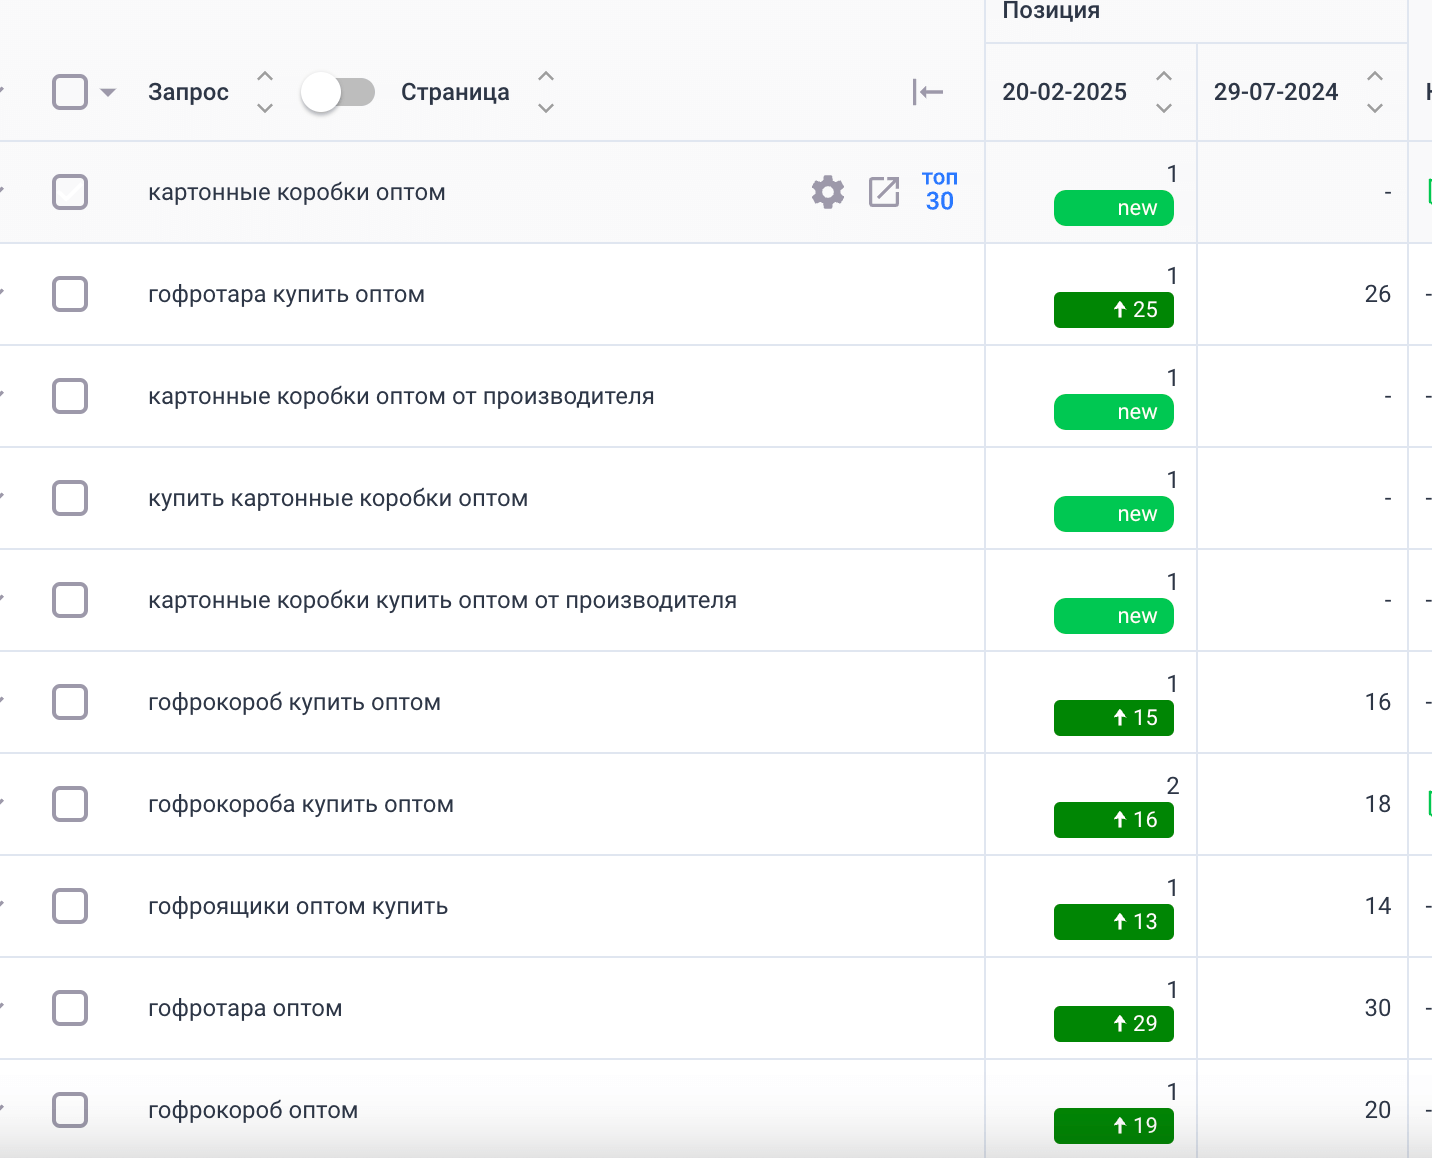Select all rows with header checkbox

[x=70, y=92]
